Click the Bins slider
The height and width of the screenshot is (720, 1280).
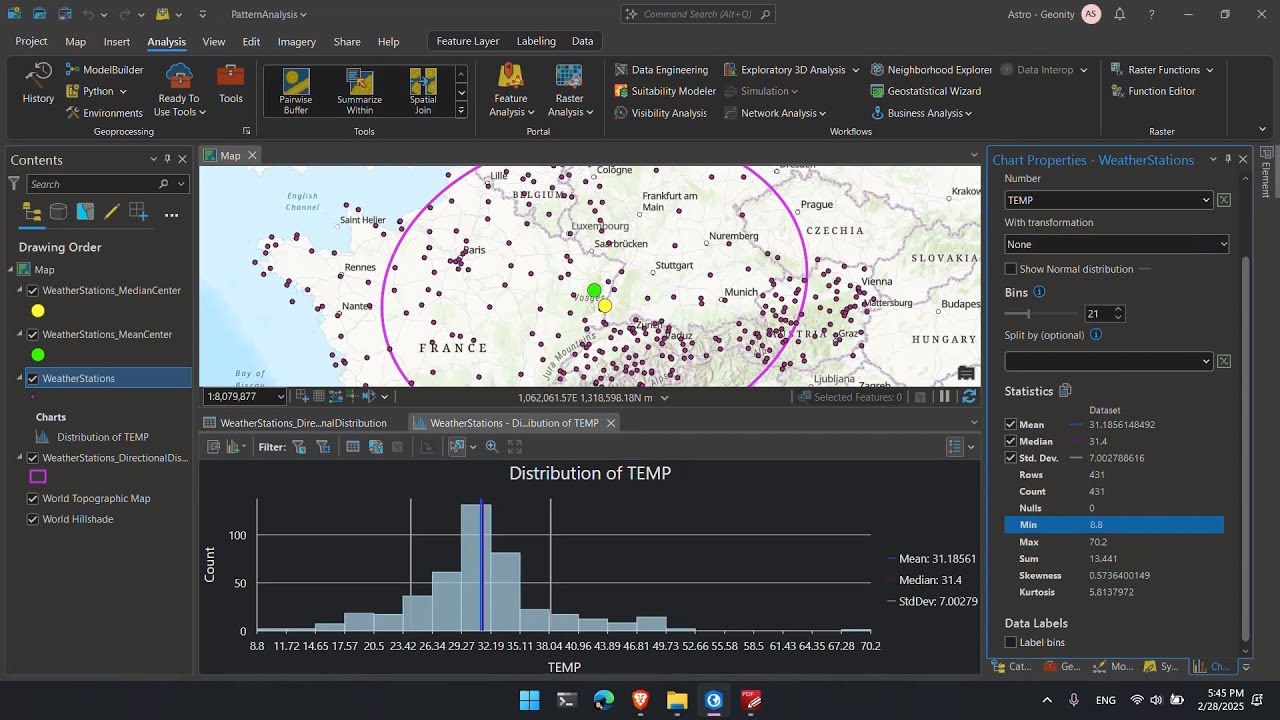[x=1040, y=314]
